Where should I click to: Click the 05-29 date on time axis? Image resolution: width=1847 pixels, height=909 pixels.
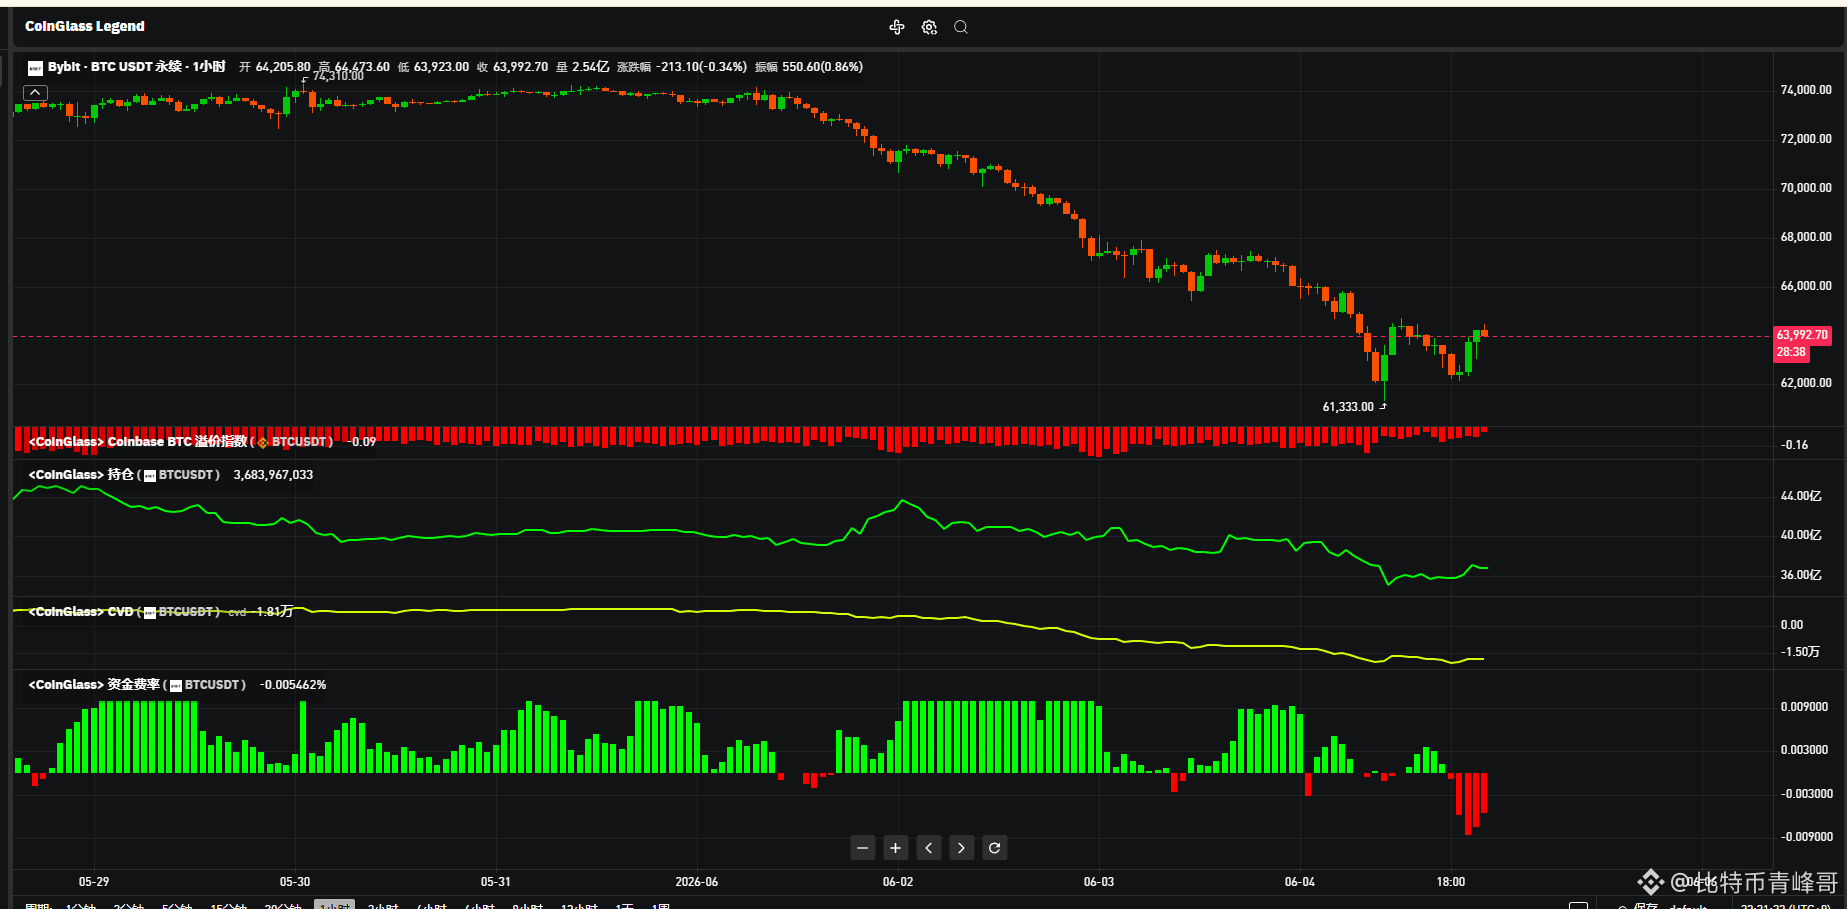(94, 882)
